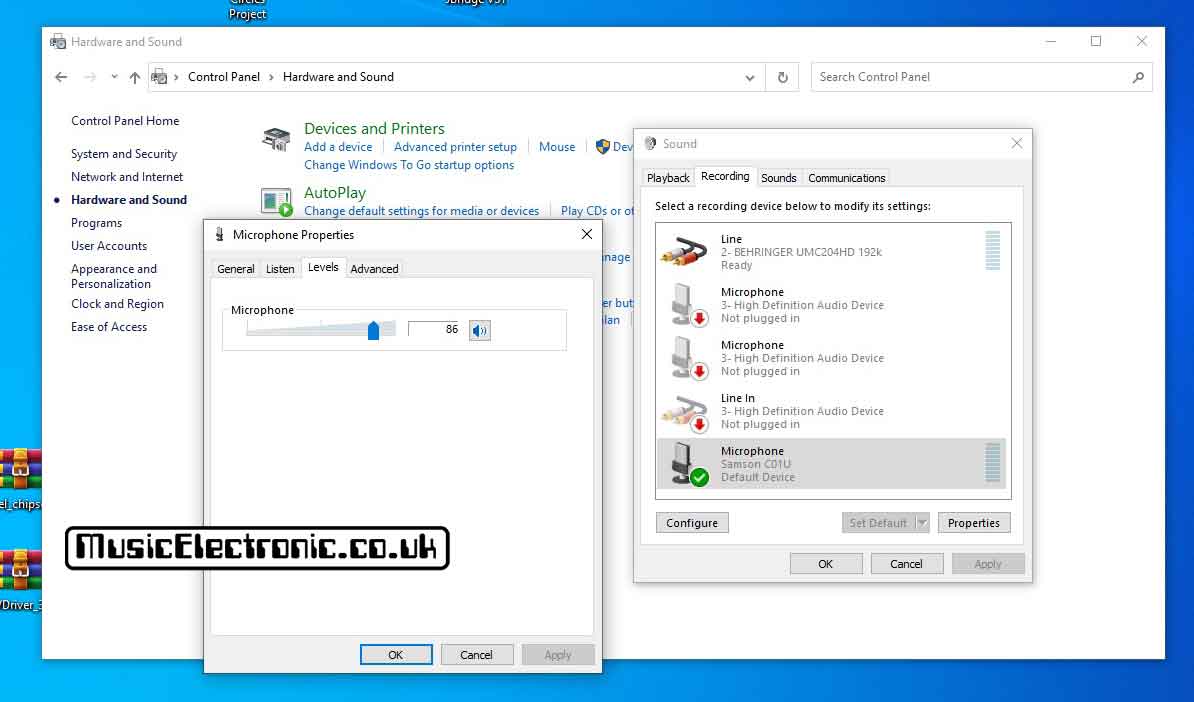Click Apply in Microphone Properties dialog
Image resolution: width=1194 pixels, height=702 pixels.
pyautogui.click(x=557, y=655)
